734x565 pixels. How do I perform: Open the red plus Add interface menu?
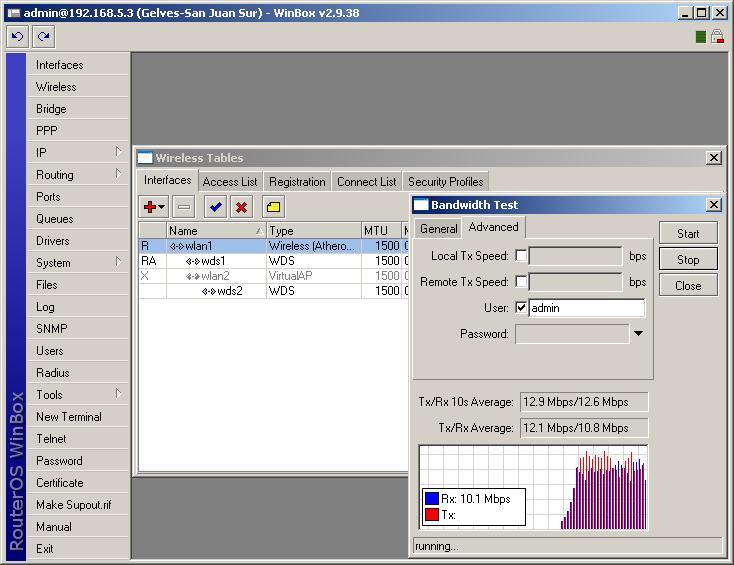click(x=154, y=207)
